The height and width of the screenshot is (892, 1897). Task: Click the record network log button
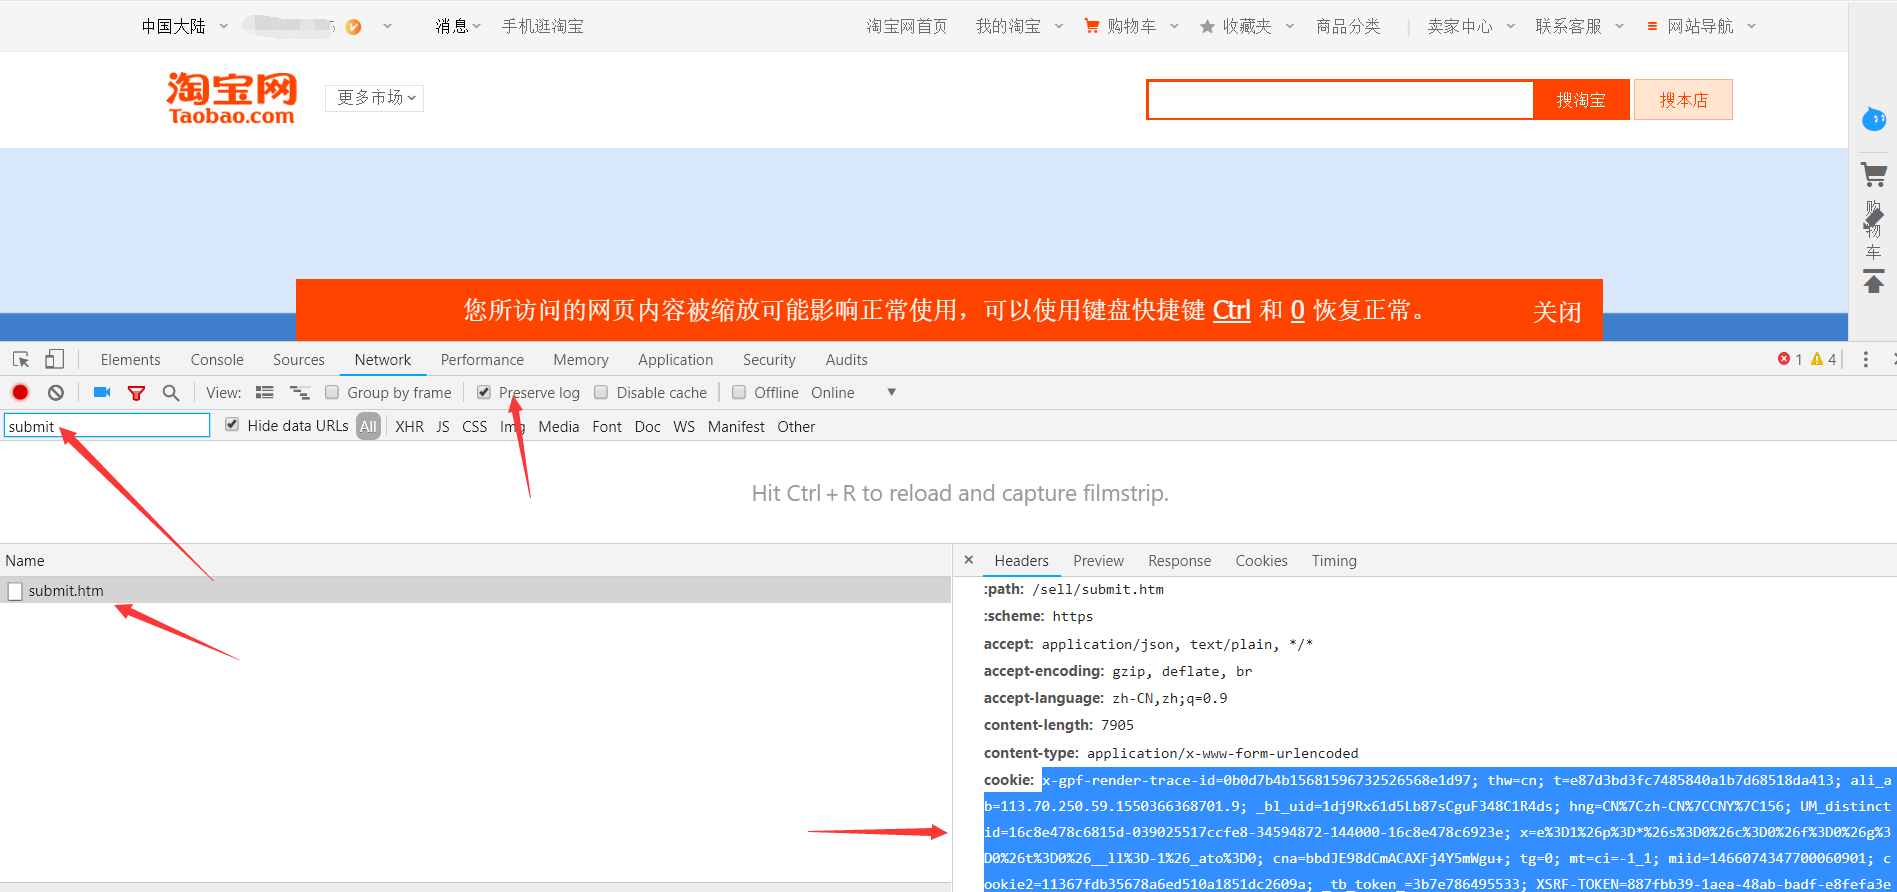click(20, 393)
